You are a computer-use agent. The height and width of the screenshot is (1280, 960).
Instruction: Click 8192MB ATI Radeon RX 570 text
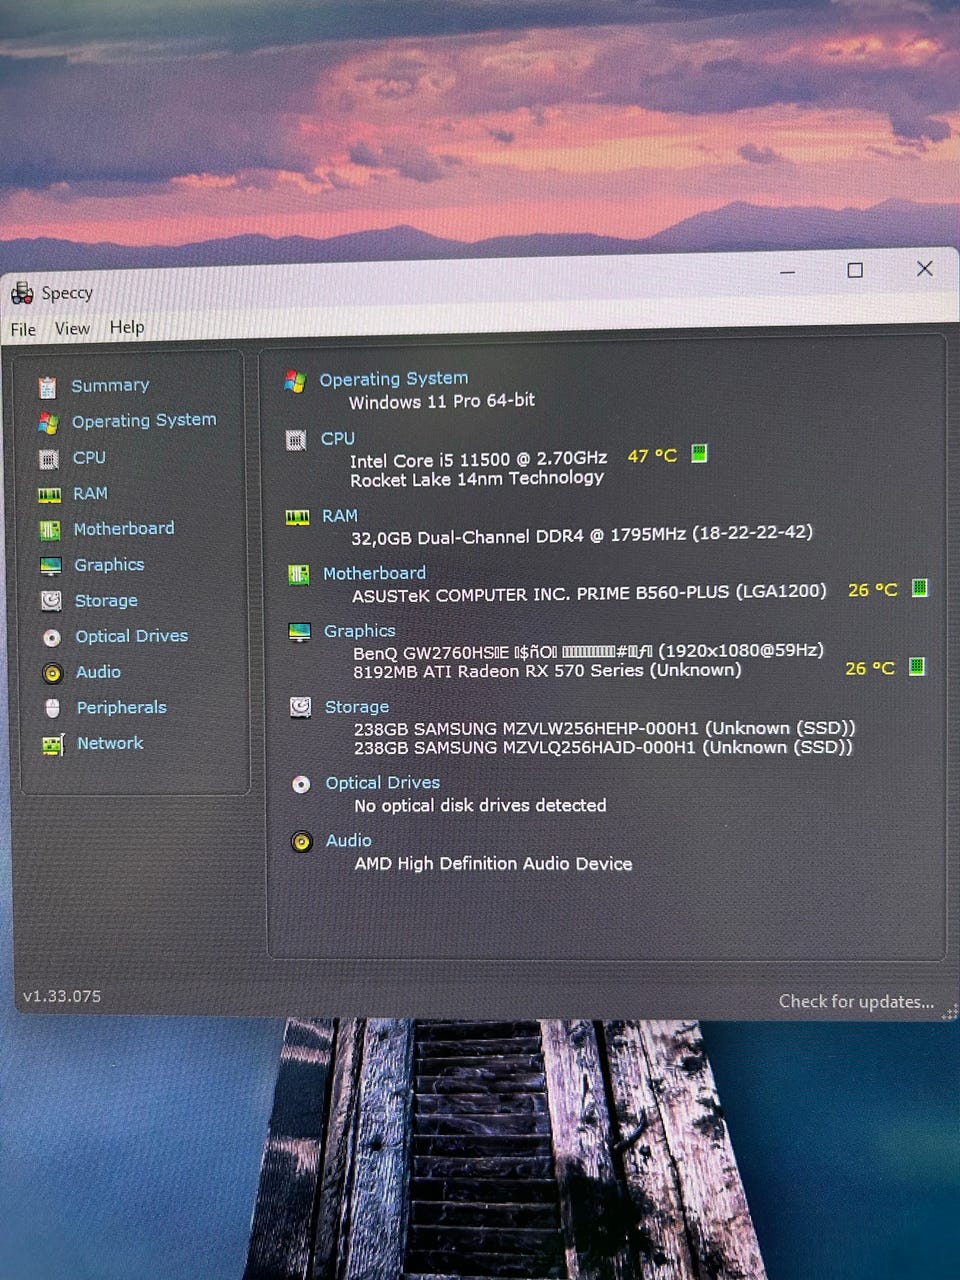pyautogui.click(x=547, y=671)
